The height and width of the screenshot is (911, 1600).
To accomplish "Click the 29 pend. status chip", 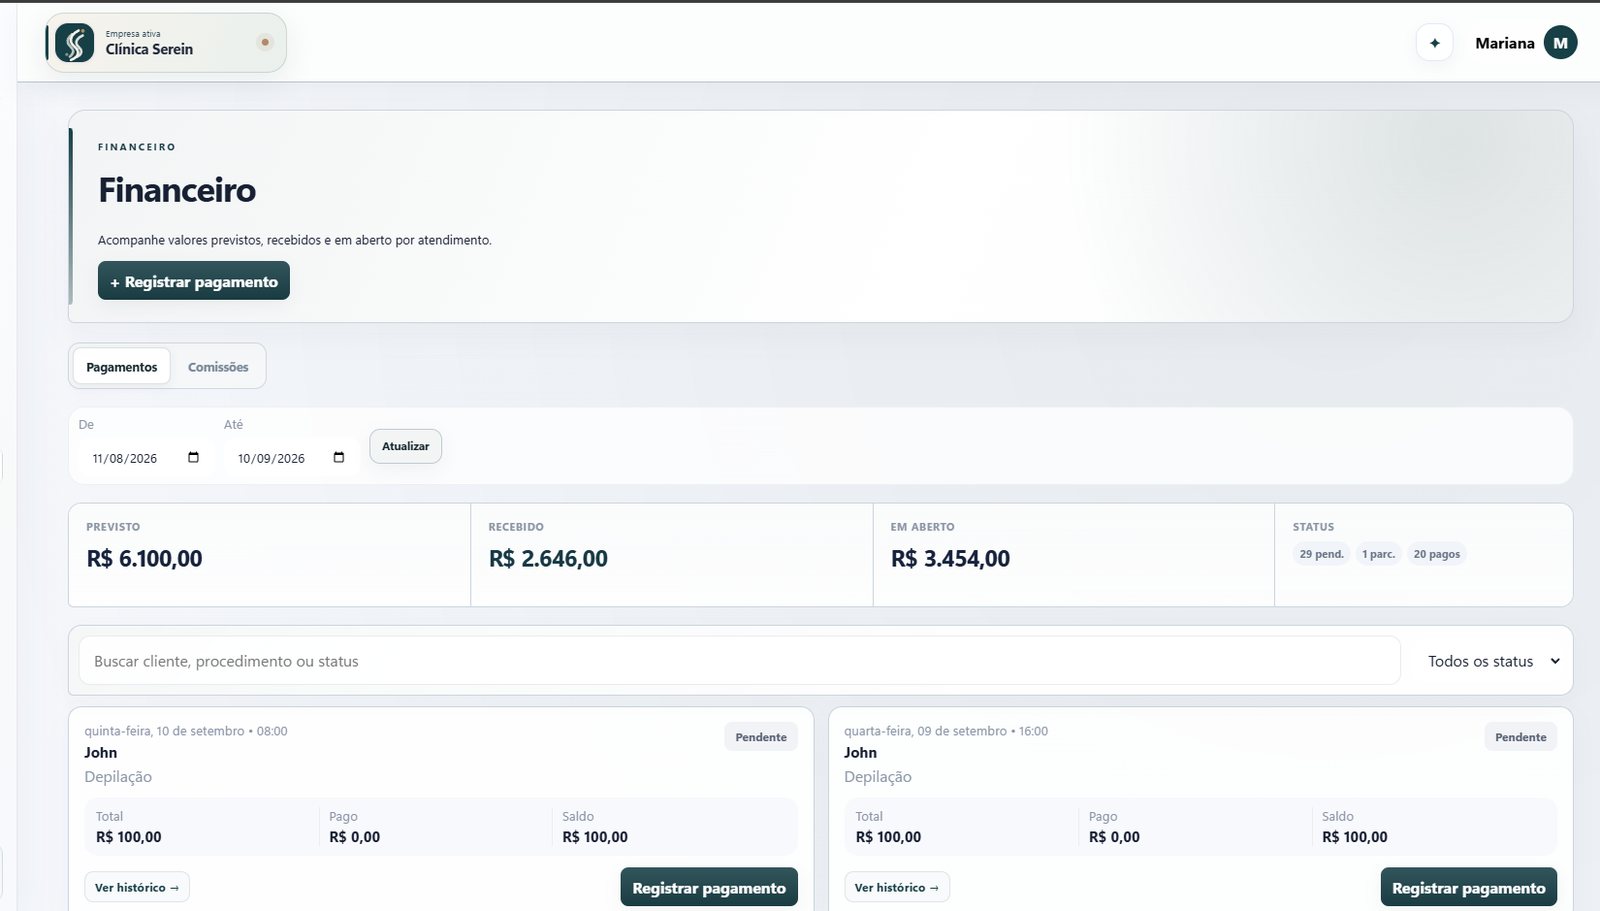I will [x=1321, y=554].
